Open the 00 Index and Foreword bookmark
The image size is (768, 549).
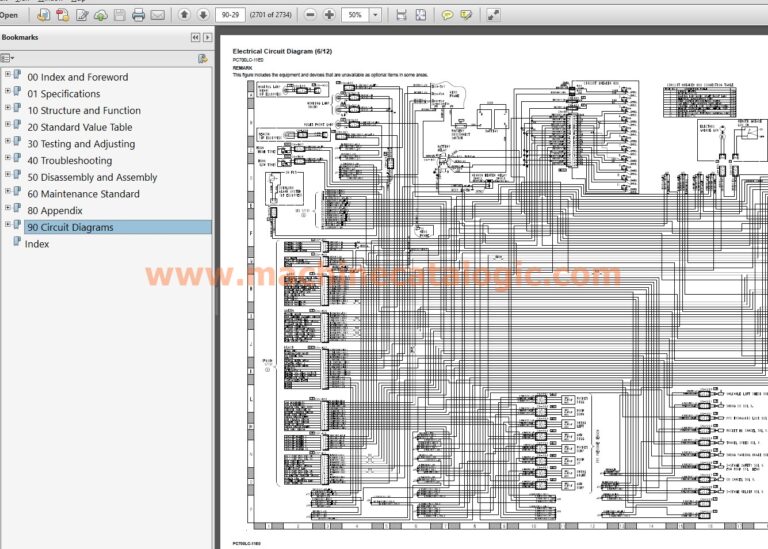78,77
